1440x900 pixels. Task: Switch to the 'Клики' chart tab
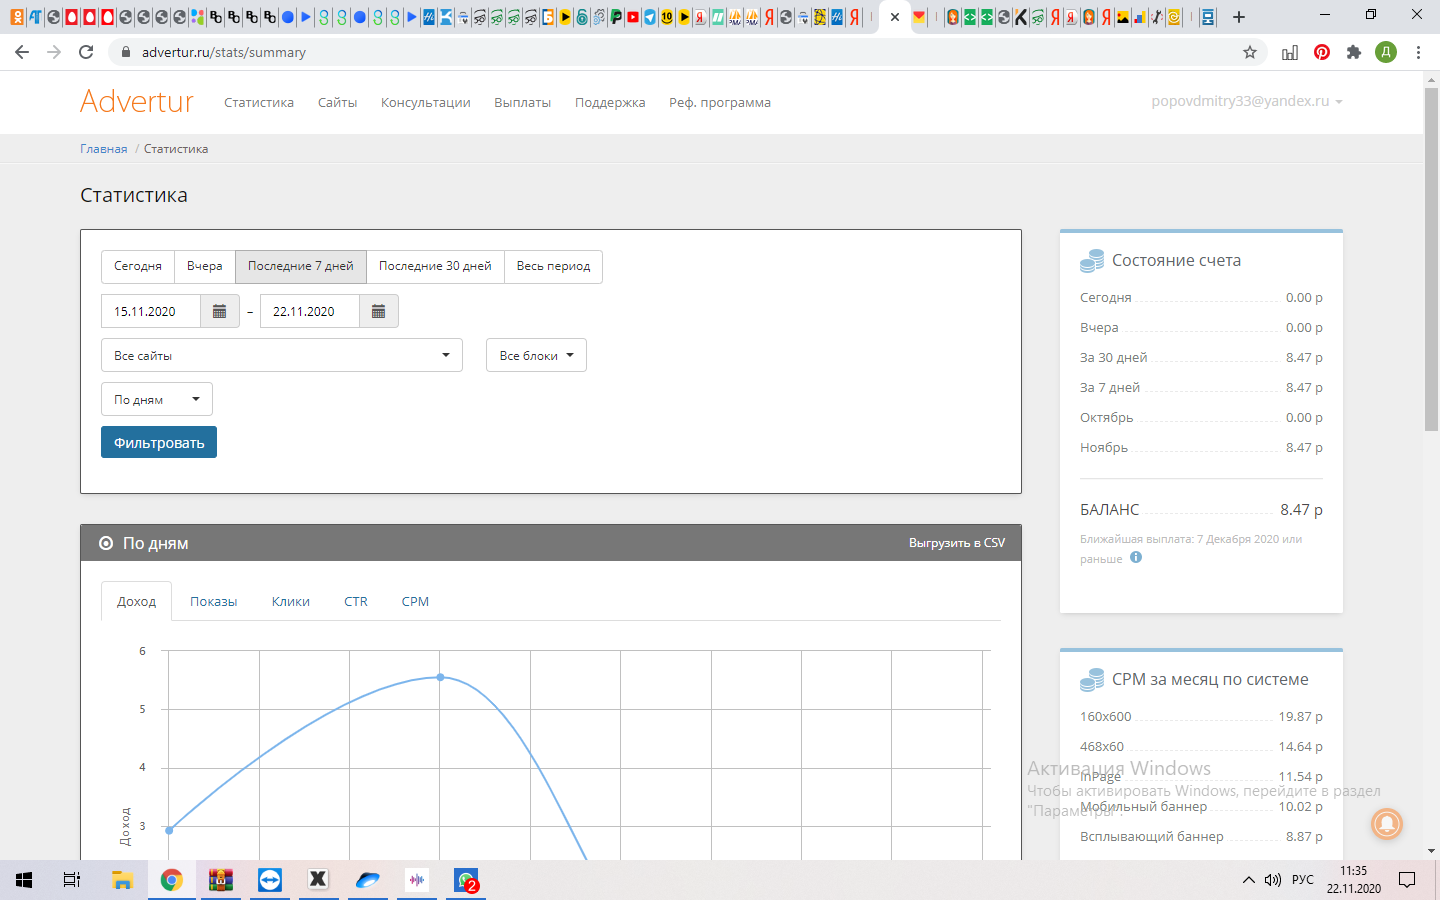290,601
